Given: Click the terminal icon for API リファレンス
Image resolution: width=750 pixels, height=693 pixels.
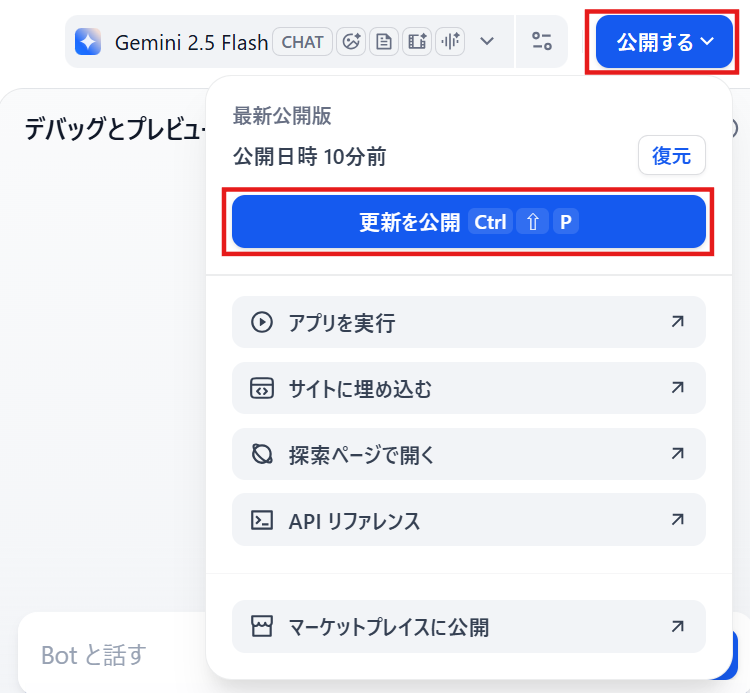Looking at the screenshot, I should click(x=262, y=520).
